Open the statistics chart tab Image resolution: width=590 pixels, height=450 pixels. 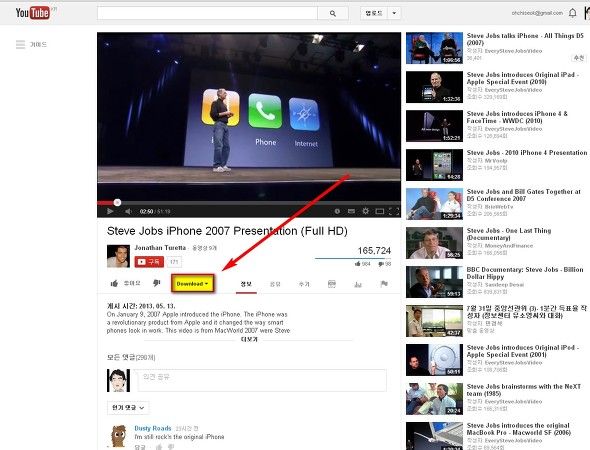(x=358, y=284)
